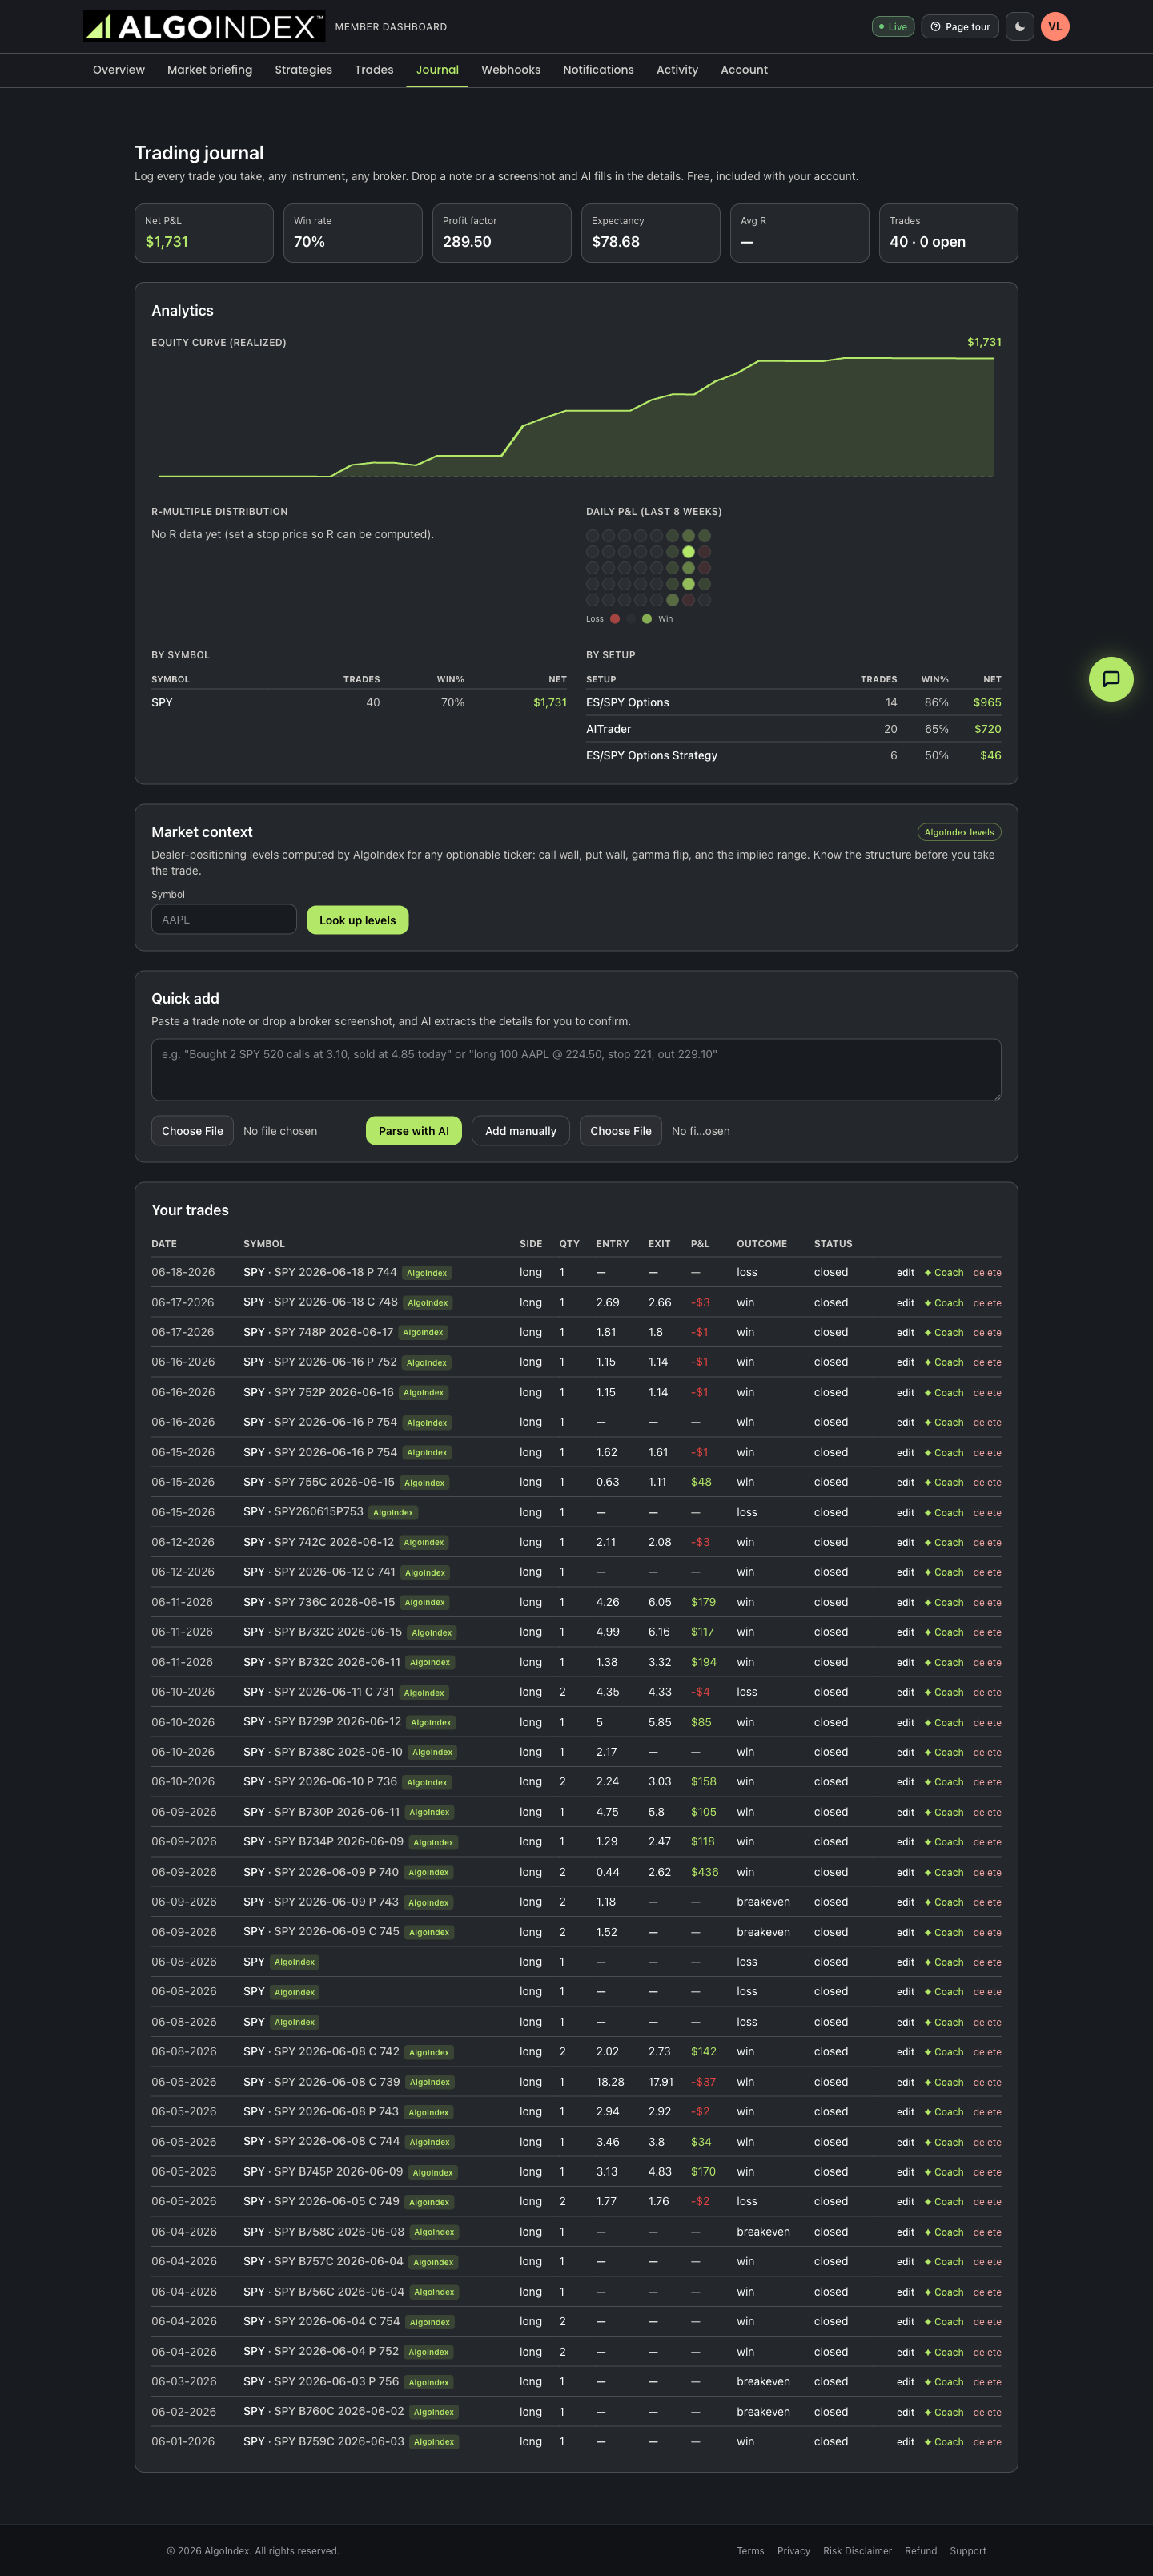Screen dimensions: 1153x2576
Task: Click Coach for SPY B729P 2026-06-12 trade
Action: [x=944, y=1723]
